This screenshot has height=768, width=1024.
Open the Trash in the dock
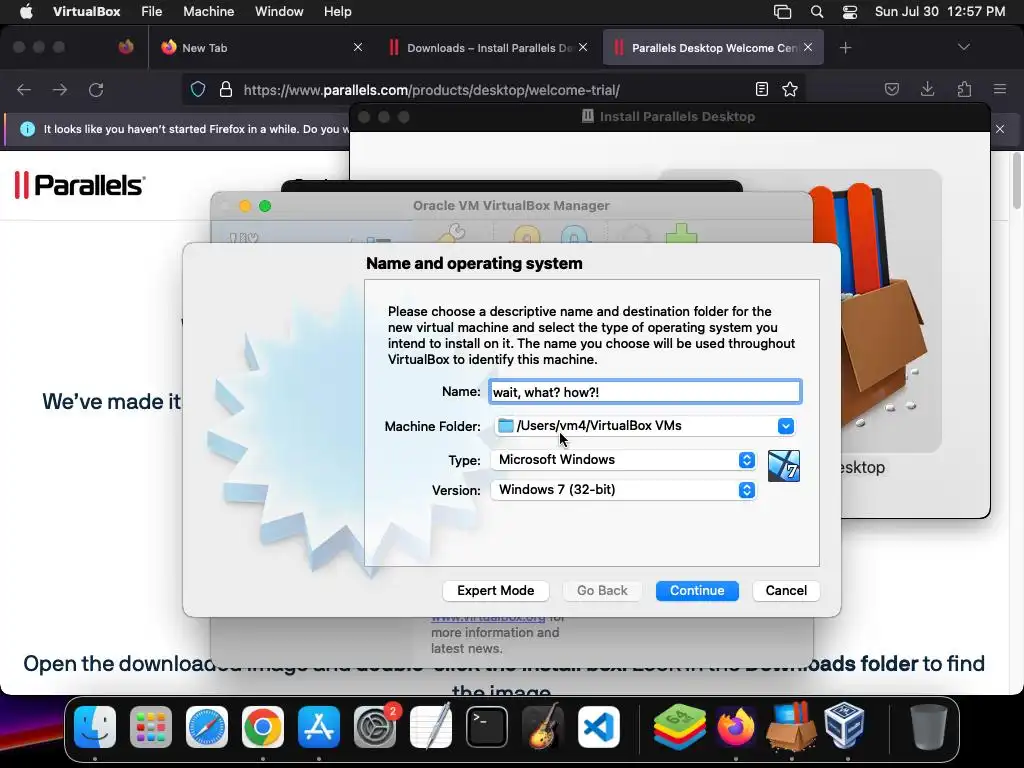929,727
